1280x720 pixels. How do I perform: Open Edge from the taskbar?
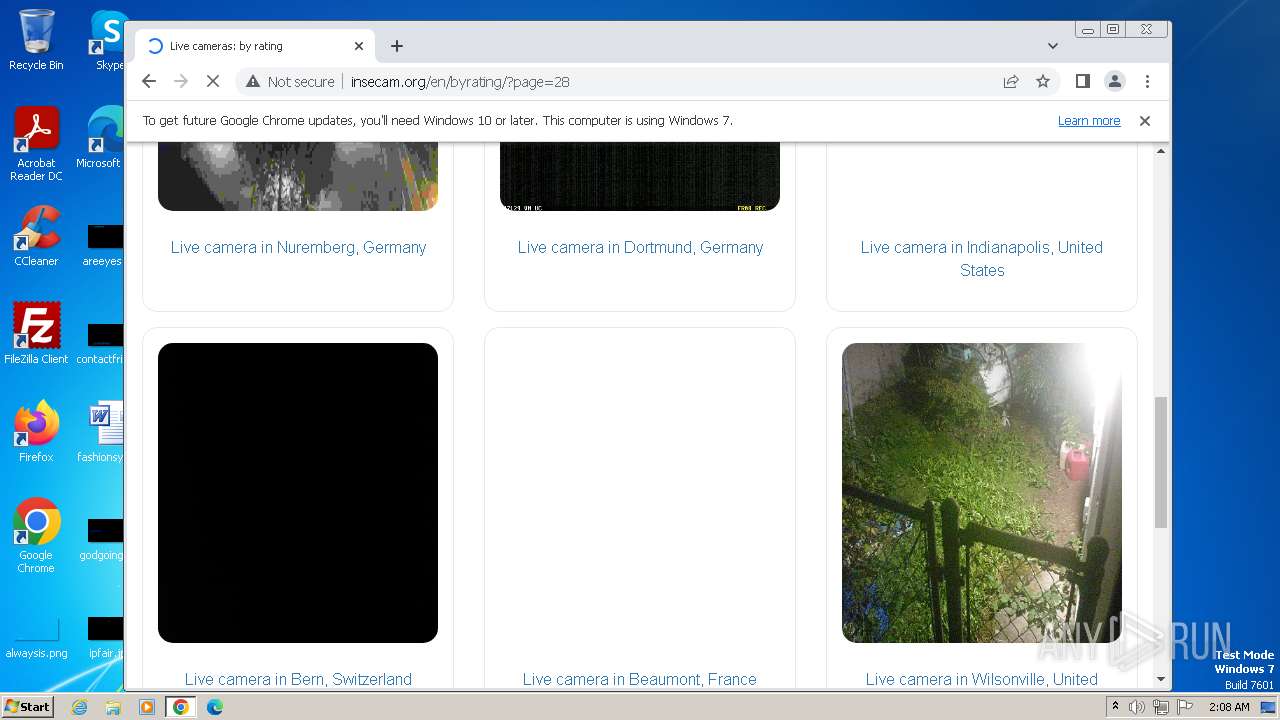point(215,707)
